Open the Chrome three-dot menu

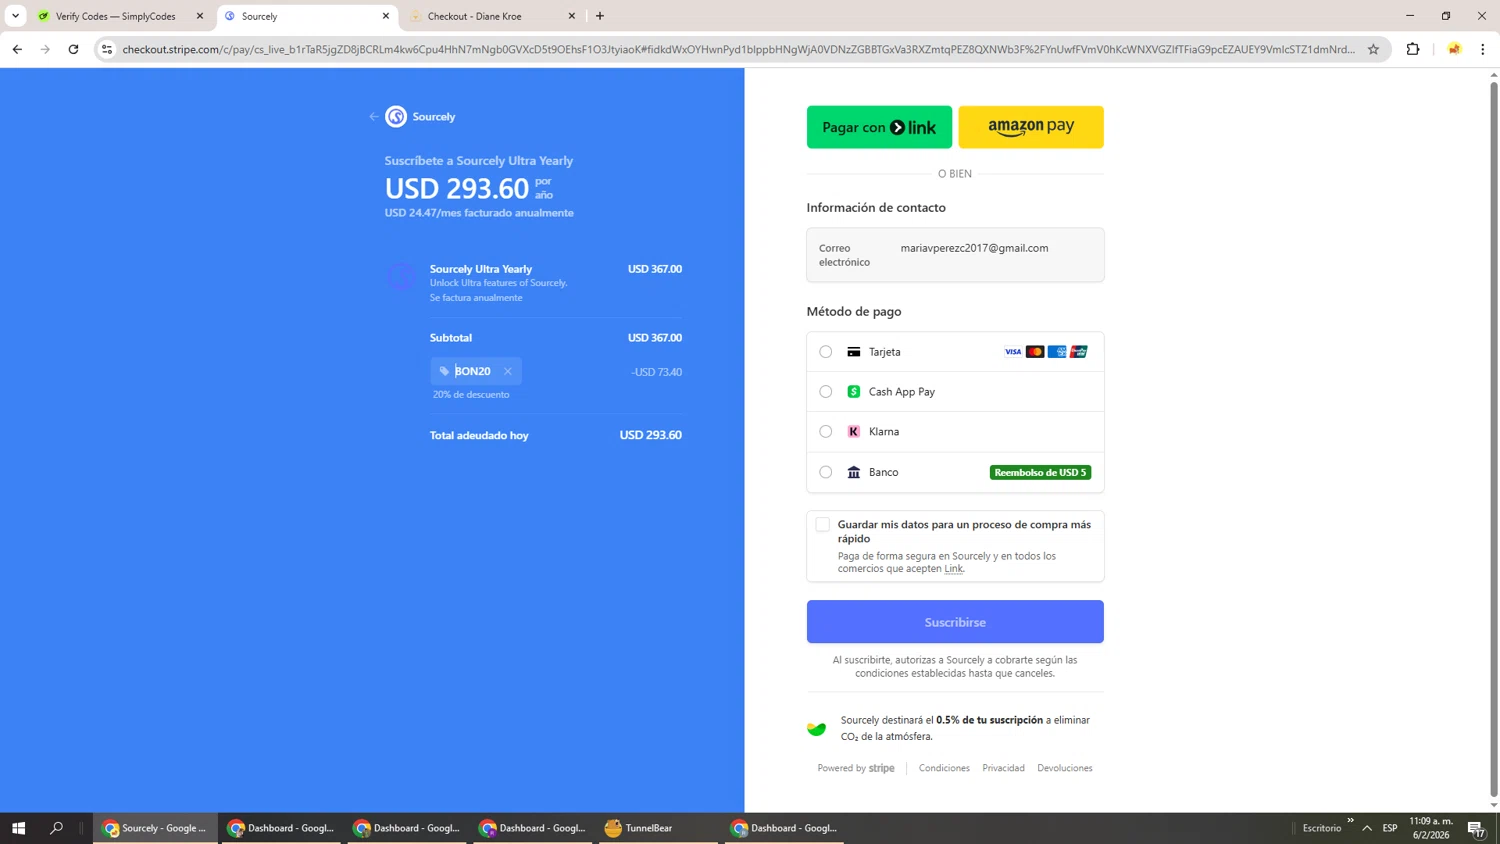(1483, 49)
